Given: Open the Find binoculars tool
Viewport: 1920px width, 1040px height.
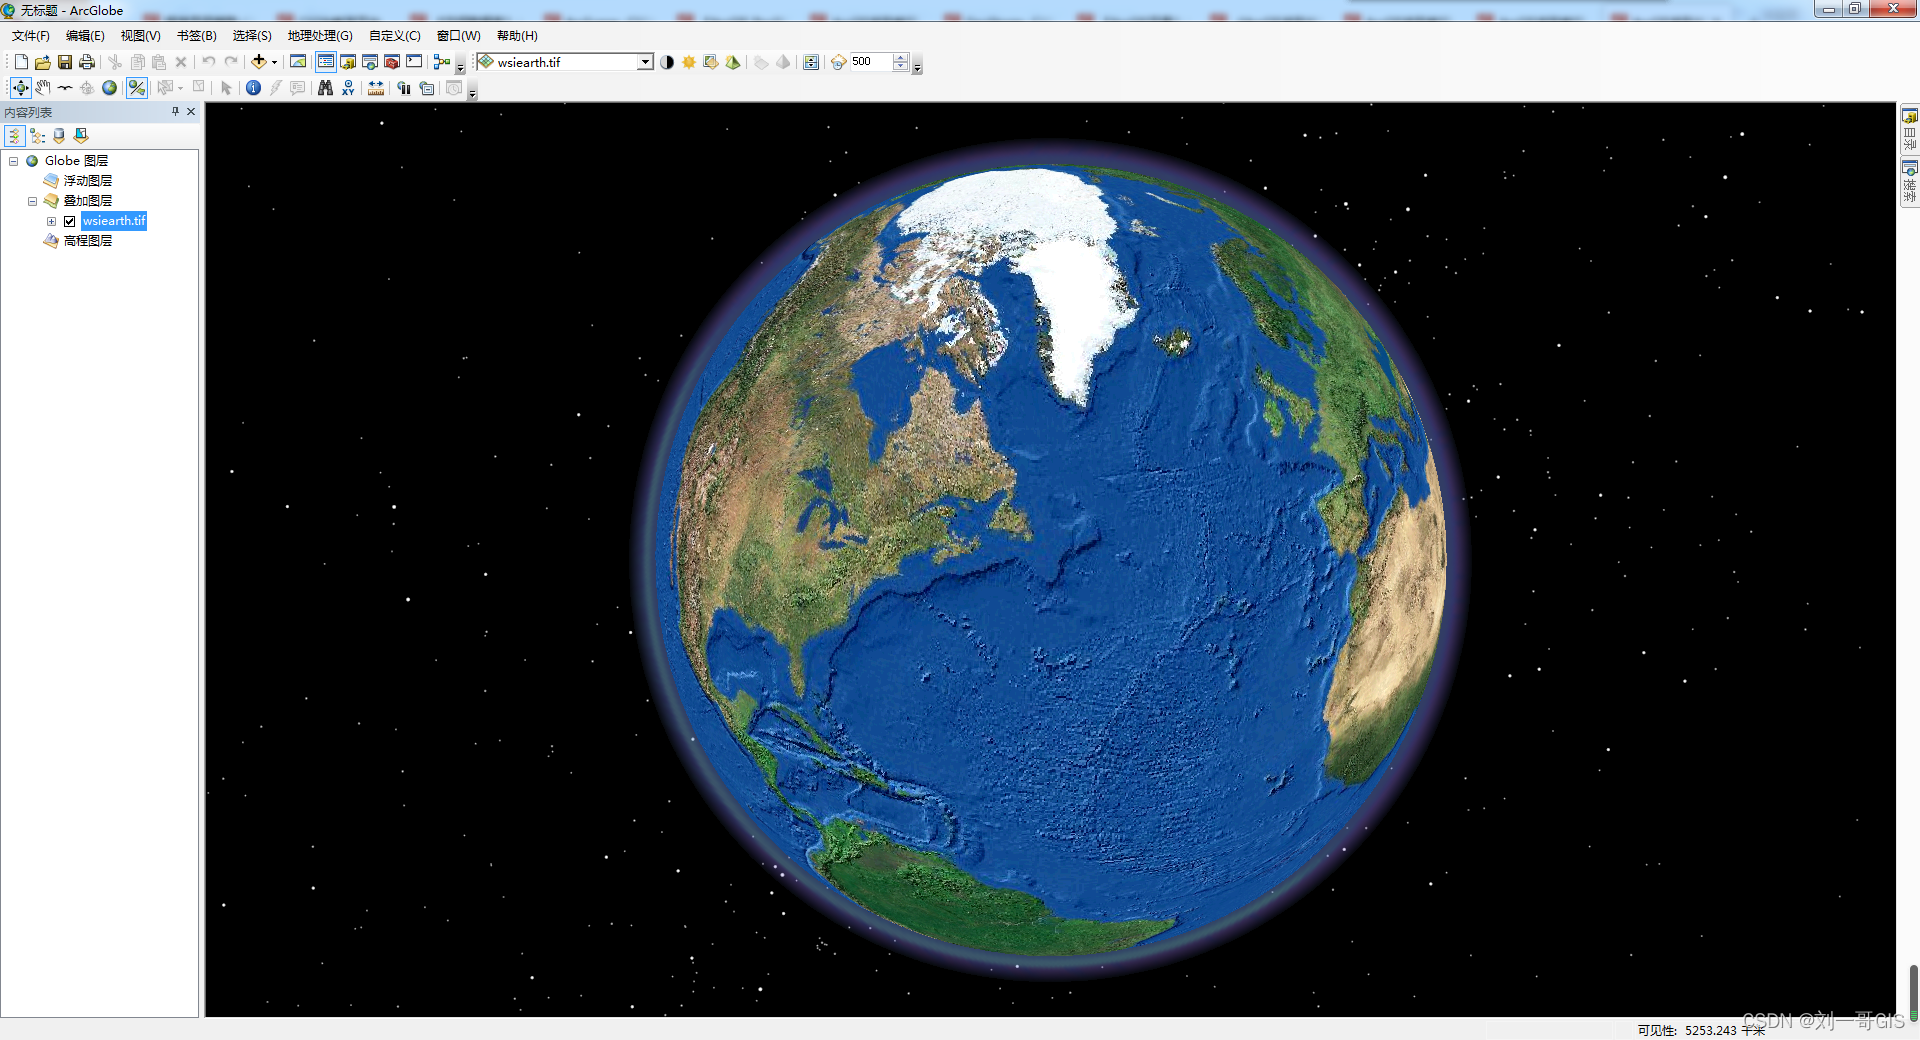Looking at the screenshot, I should pos(325,88).
